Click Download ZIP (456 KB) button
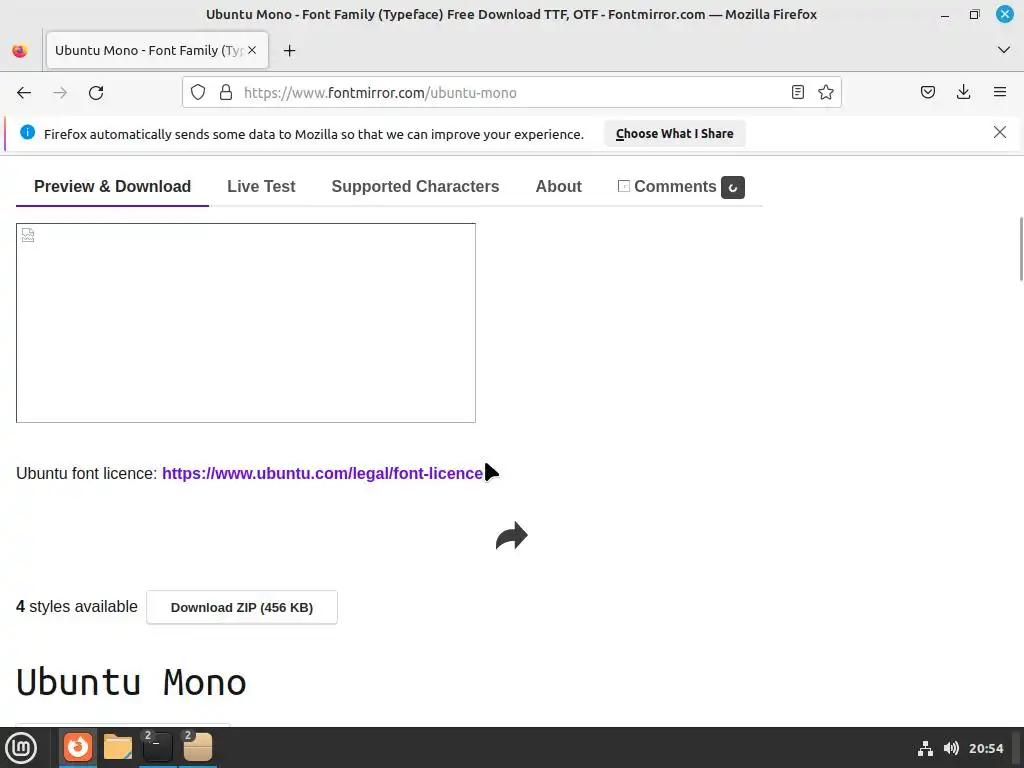This screenshot has height=768, width=1024. pos(242,607)
